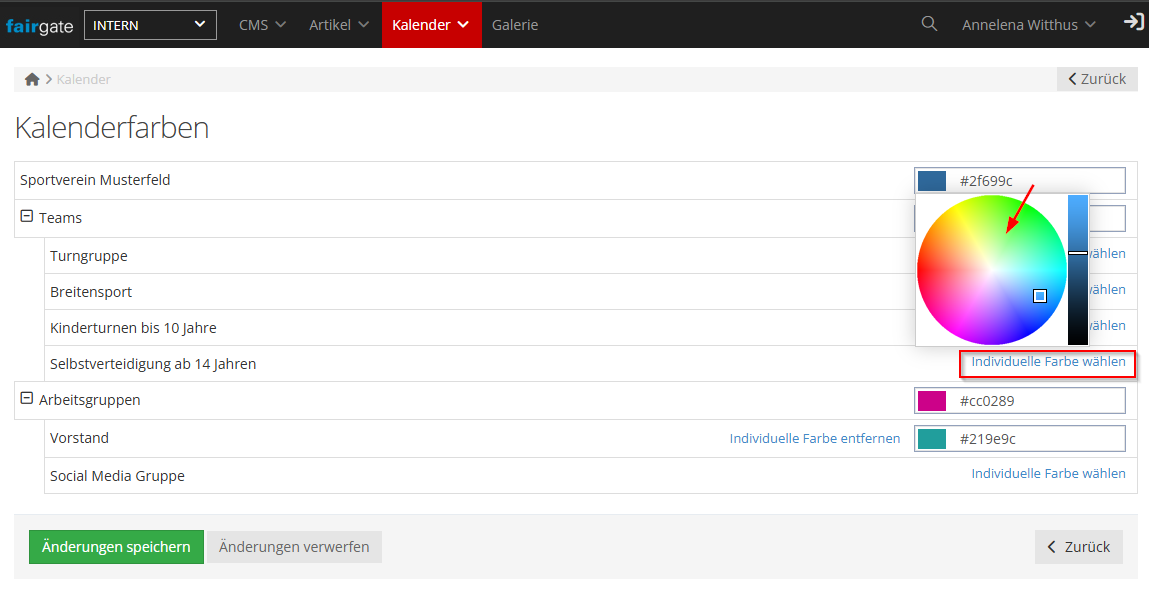Collapse the Arbeitsgruppen group
Image resolution: width=1149 pixels, height=608 pixels.
point(27,399)
